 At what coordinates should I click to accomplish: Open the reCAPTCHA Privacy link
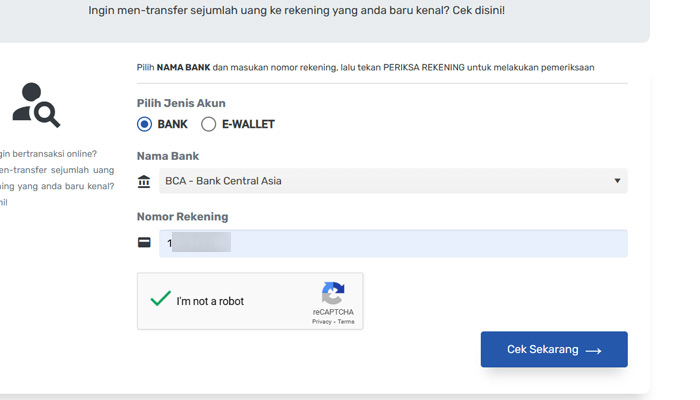[x=321, y=322]
